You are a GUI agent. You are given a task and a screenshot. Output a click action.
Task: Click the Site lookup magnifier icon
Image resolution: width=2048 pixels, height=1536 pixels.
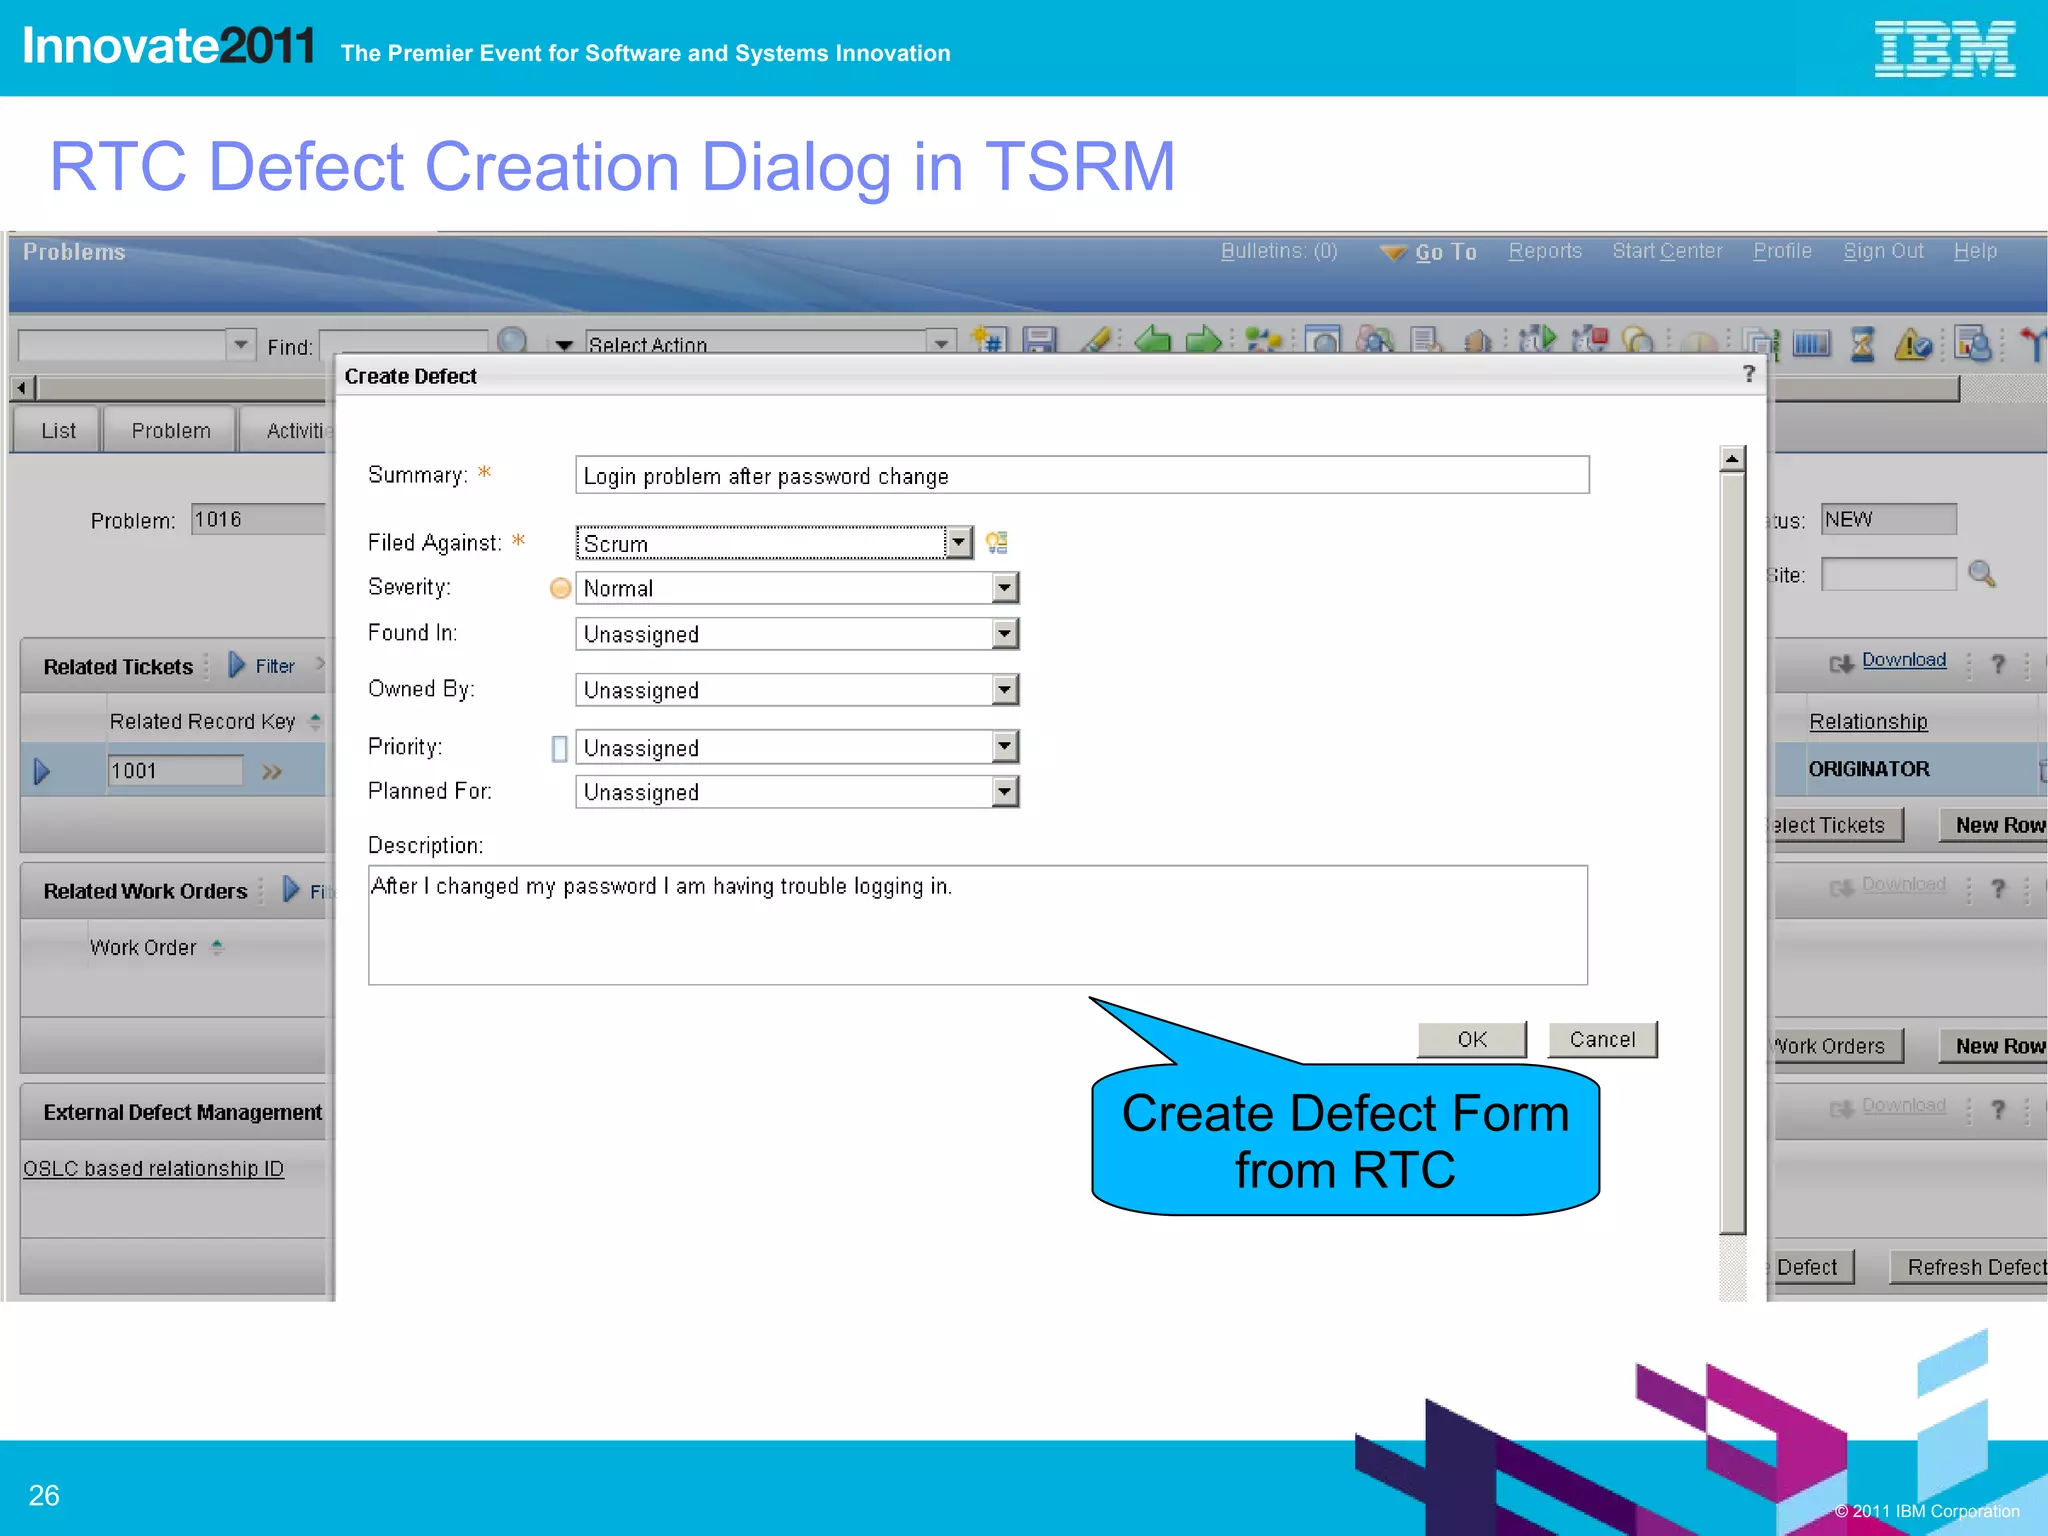[x=1981, y=574]
